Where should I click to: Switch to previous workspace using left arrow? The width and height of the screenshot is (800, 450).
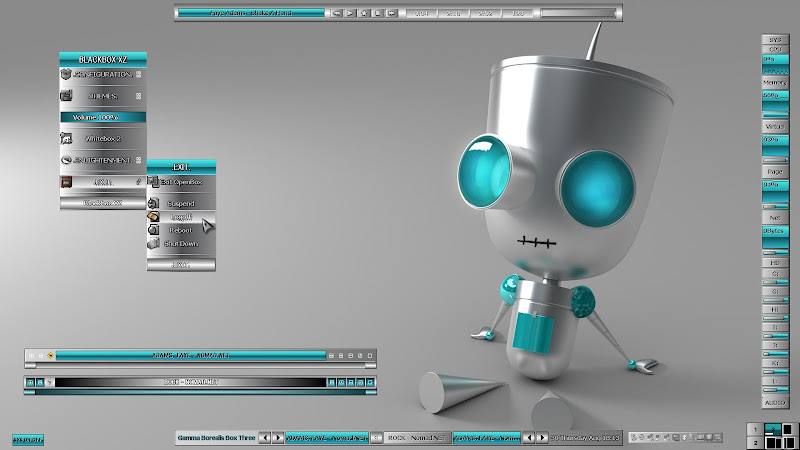pos(264,438)
